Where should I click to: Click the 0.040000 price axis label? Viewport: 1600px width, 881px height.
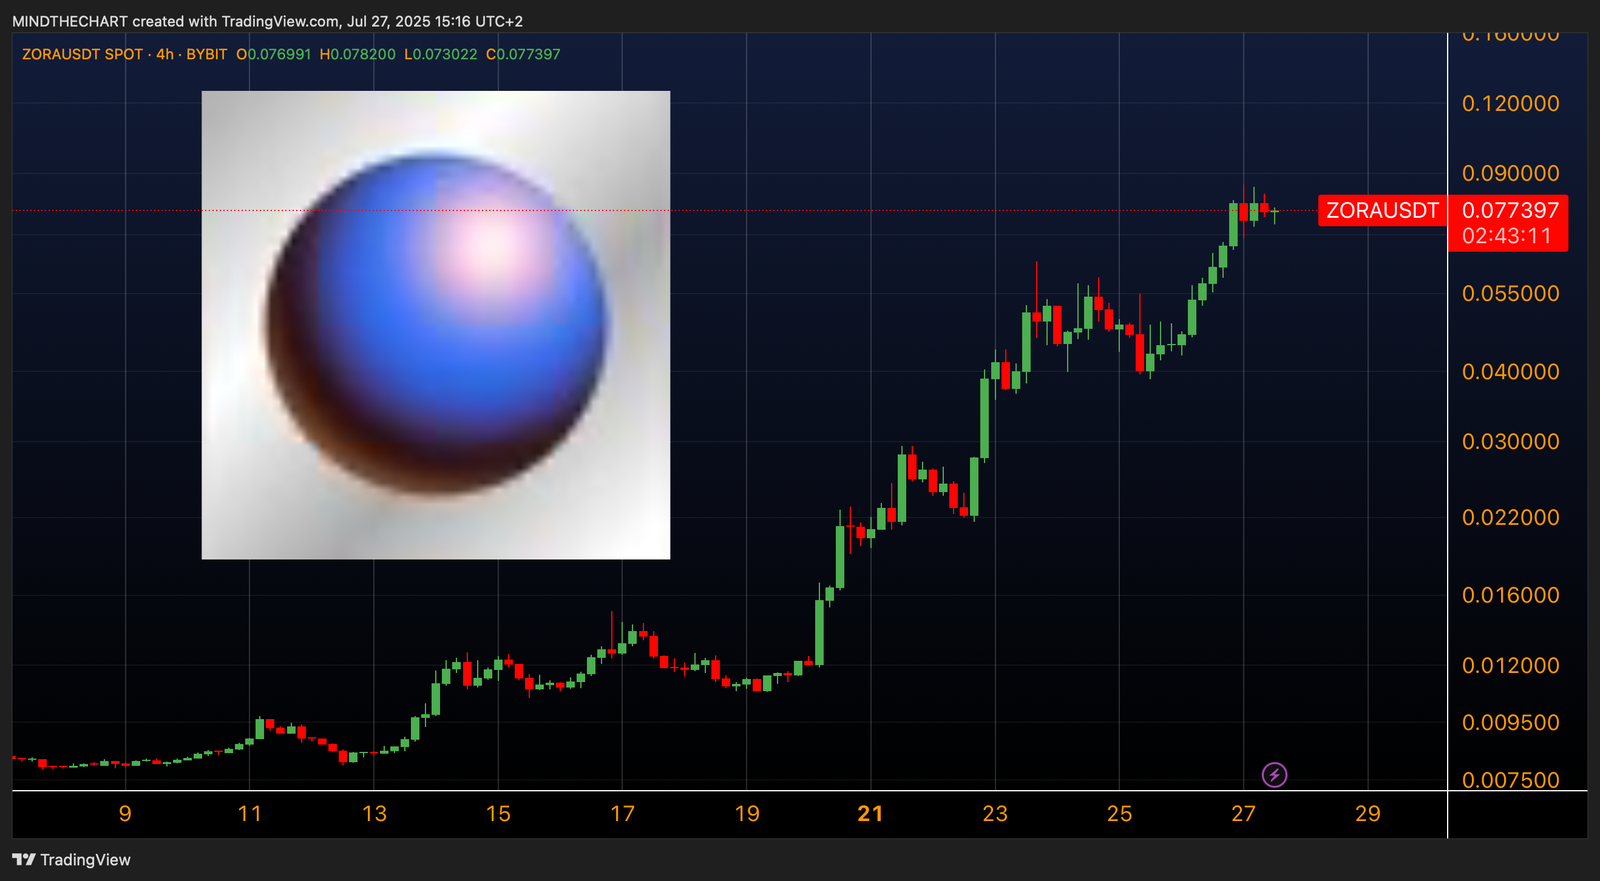pyautogui.click(x=1510, y=372)
